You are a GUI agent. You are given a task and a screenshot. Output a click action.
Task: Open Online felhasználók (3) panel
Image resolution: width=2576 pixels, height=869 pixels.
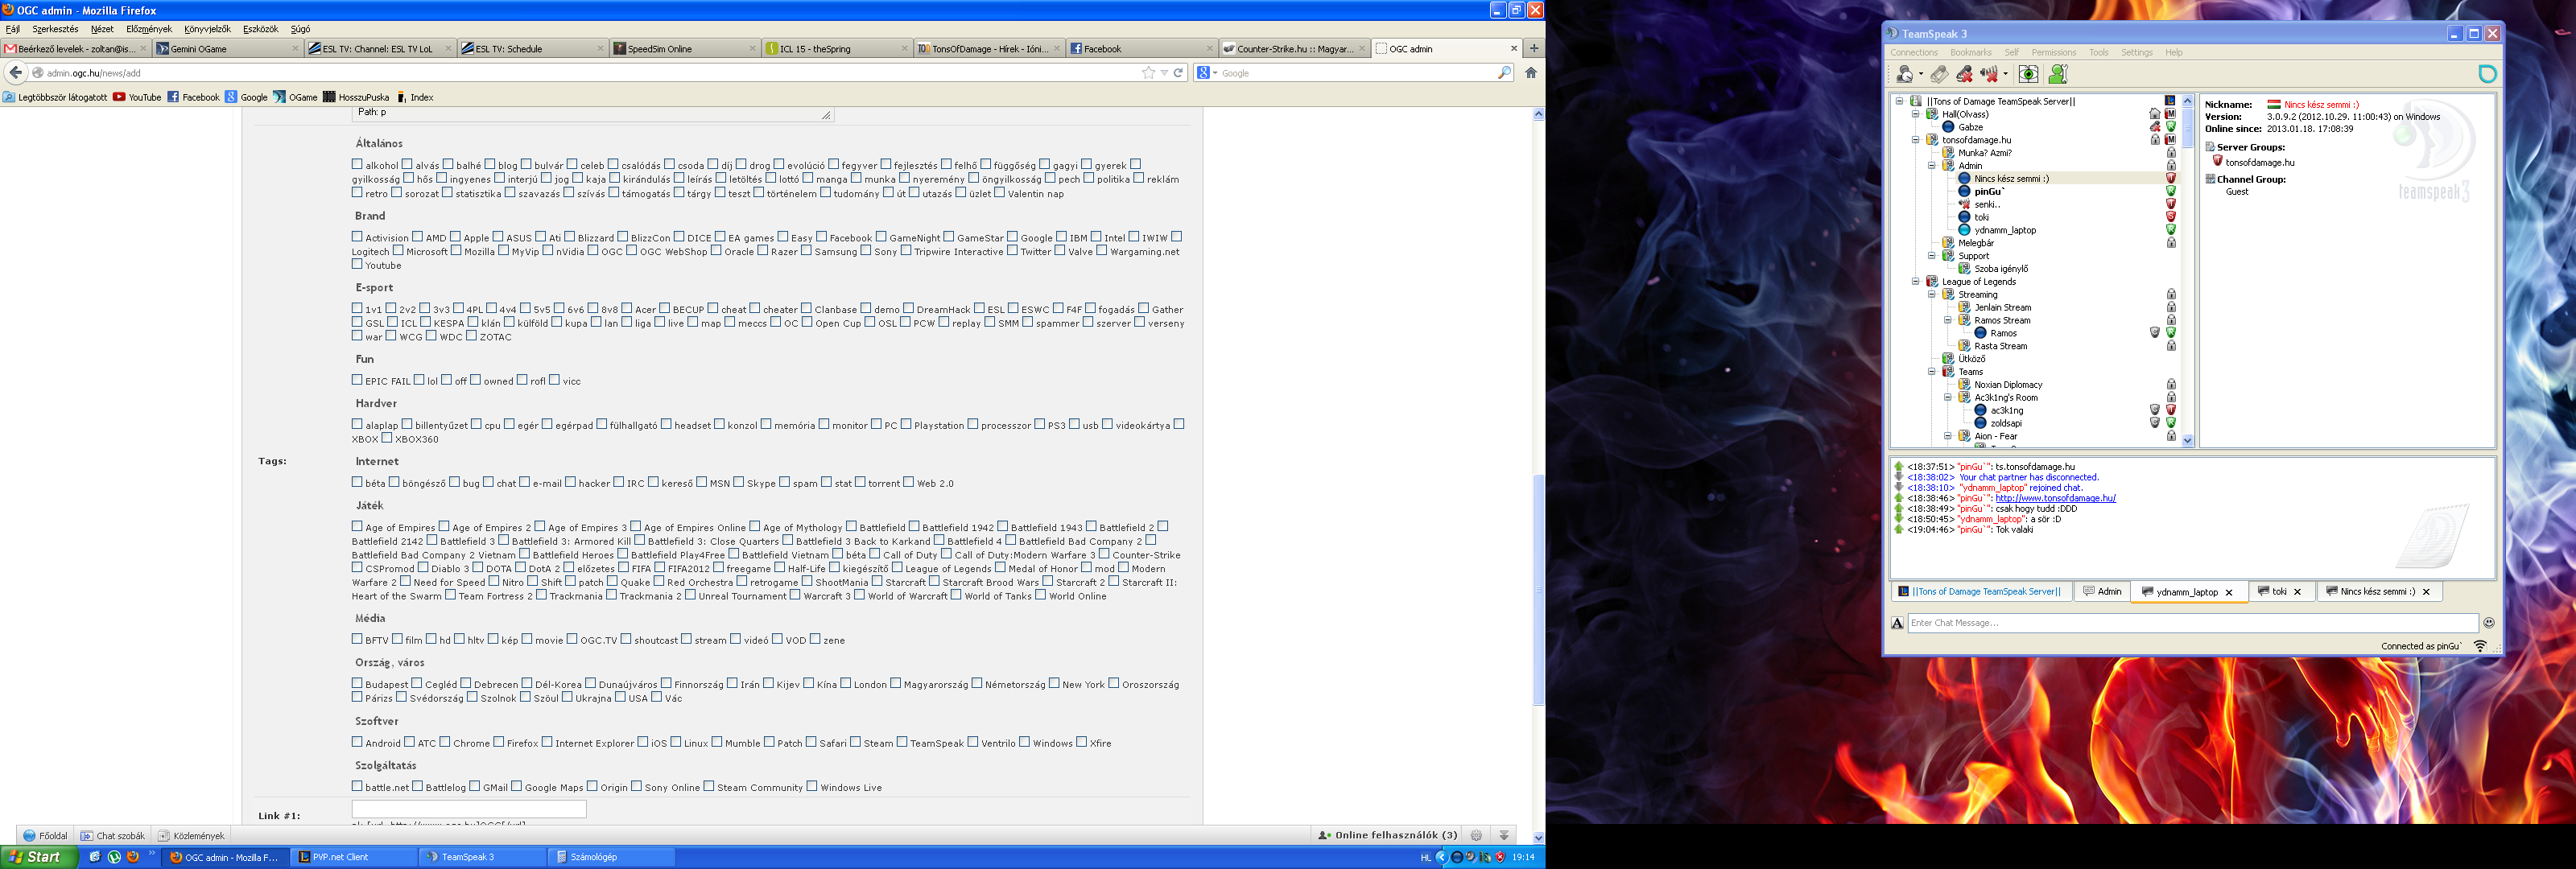coord(1388,835)
